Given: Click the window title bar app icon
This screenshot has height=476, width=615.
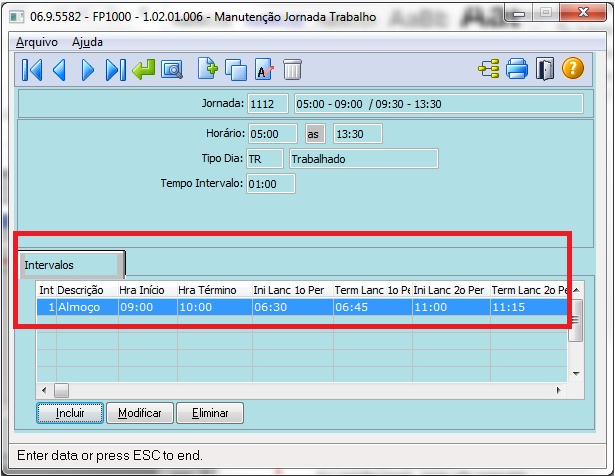Looking at the screenshot, I should point(16,17).
